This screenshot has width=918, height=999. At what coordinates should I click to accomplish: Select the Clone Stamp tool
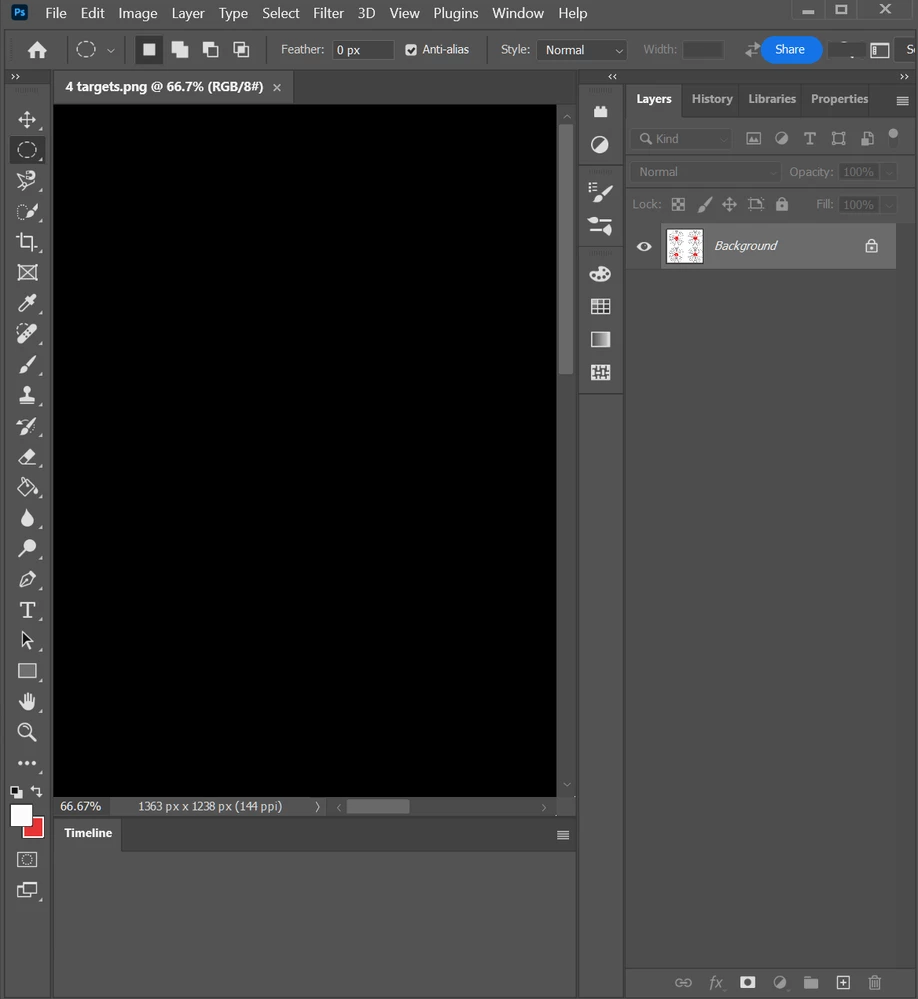click(x=27, y=395)
